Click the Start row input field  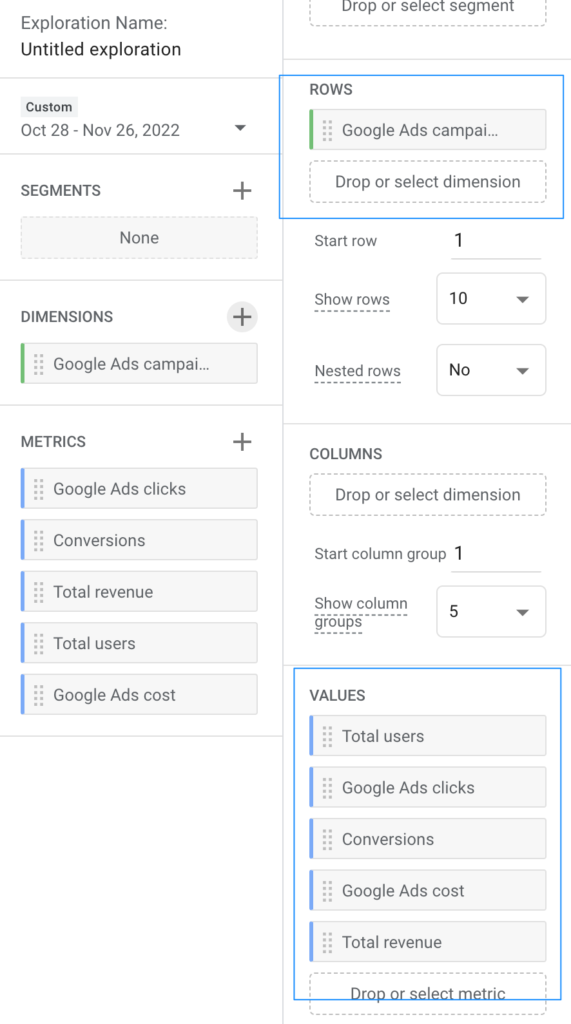coord(496,241)
